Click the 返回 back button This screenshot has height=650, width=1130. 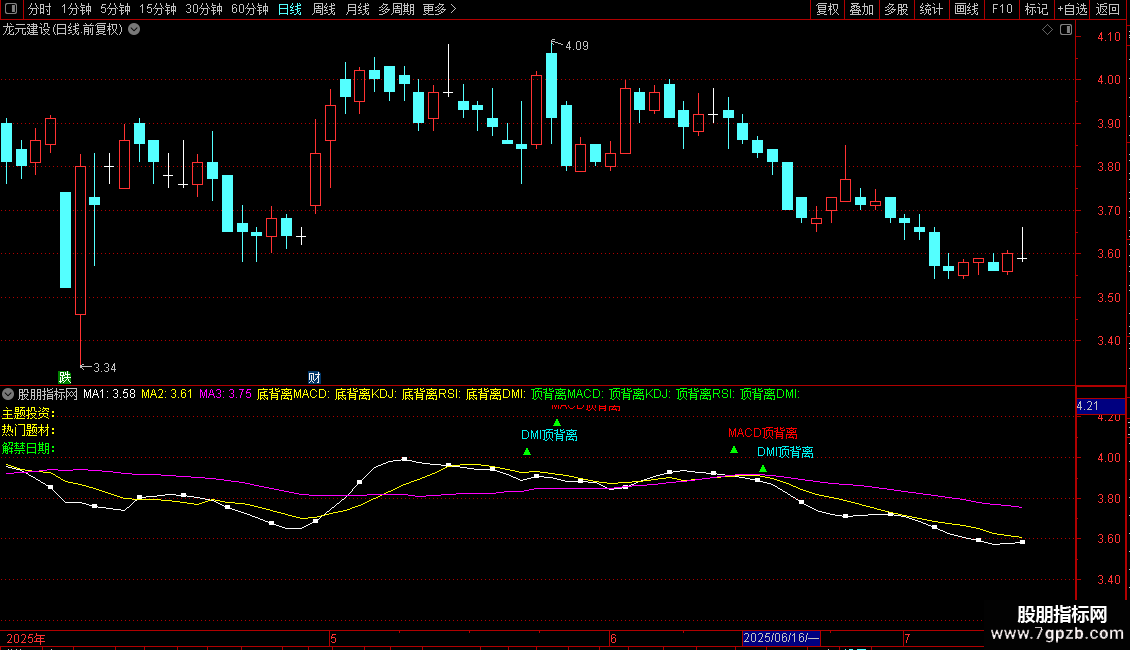pyautogui.click(x=1108, y=9)
